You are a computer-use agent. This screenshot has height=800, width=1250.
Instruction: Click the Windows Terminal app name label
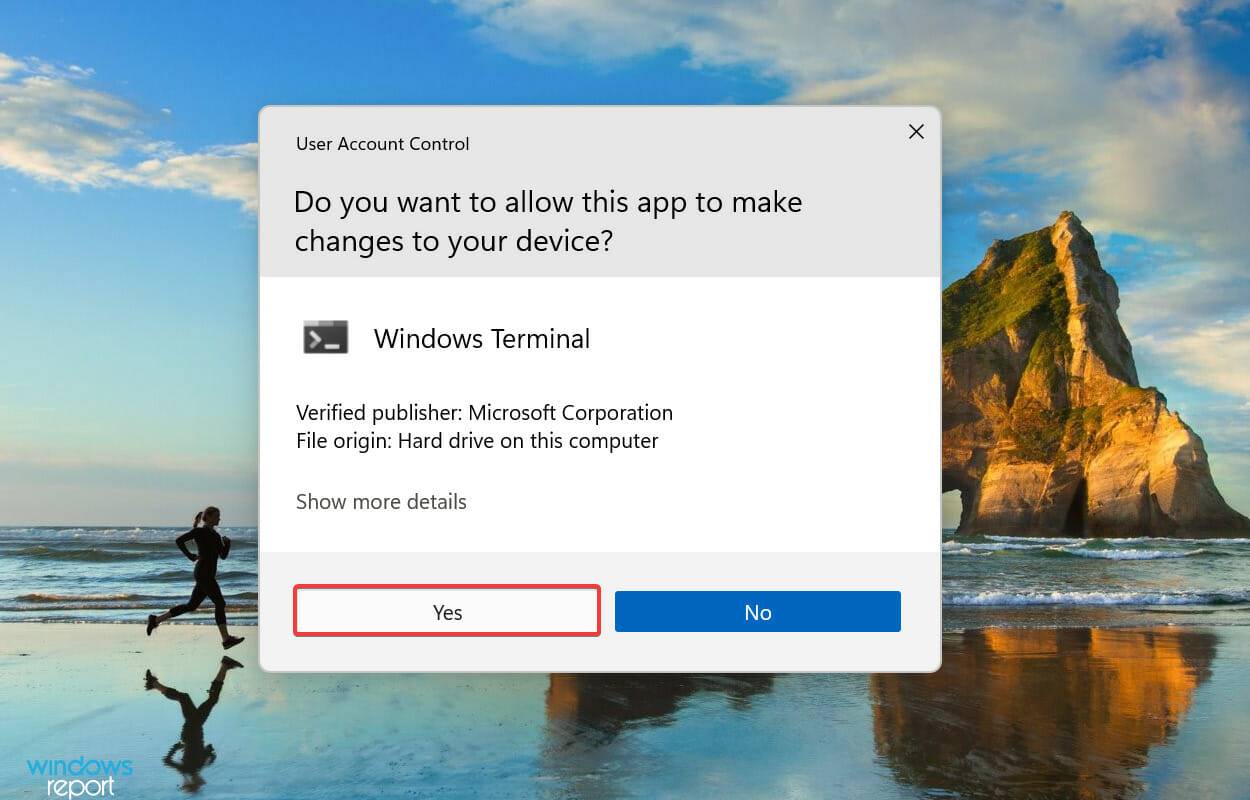point(481,338)
